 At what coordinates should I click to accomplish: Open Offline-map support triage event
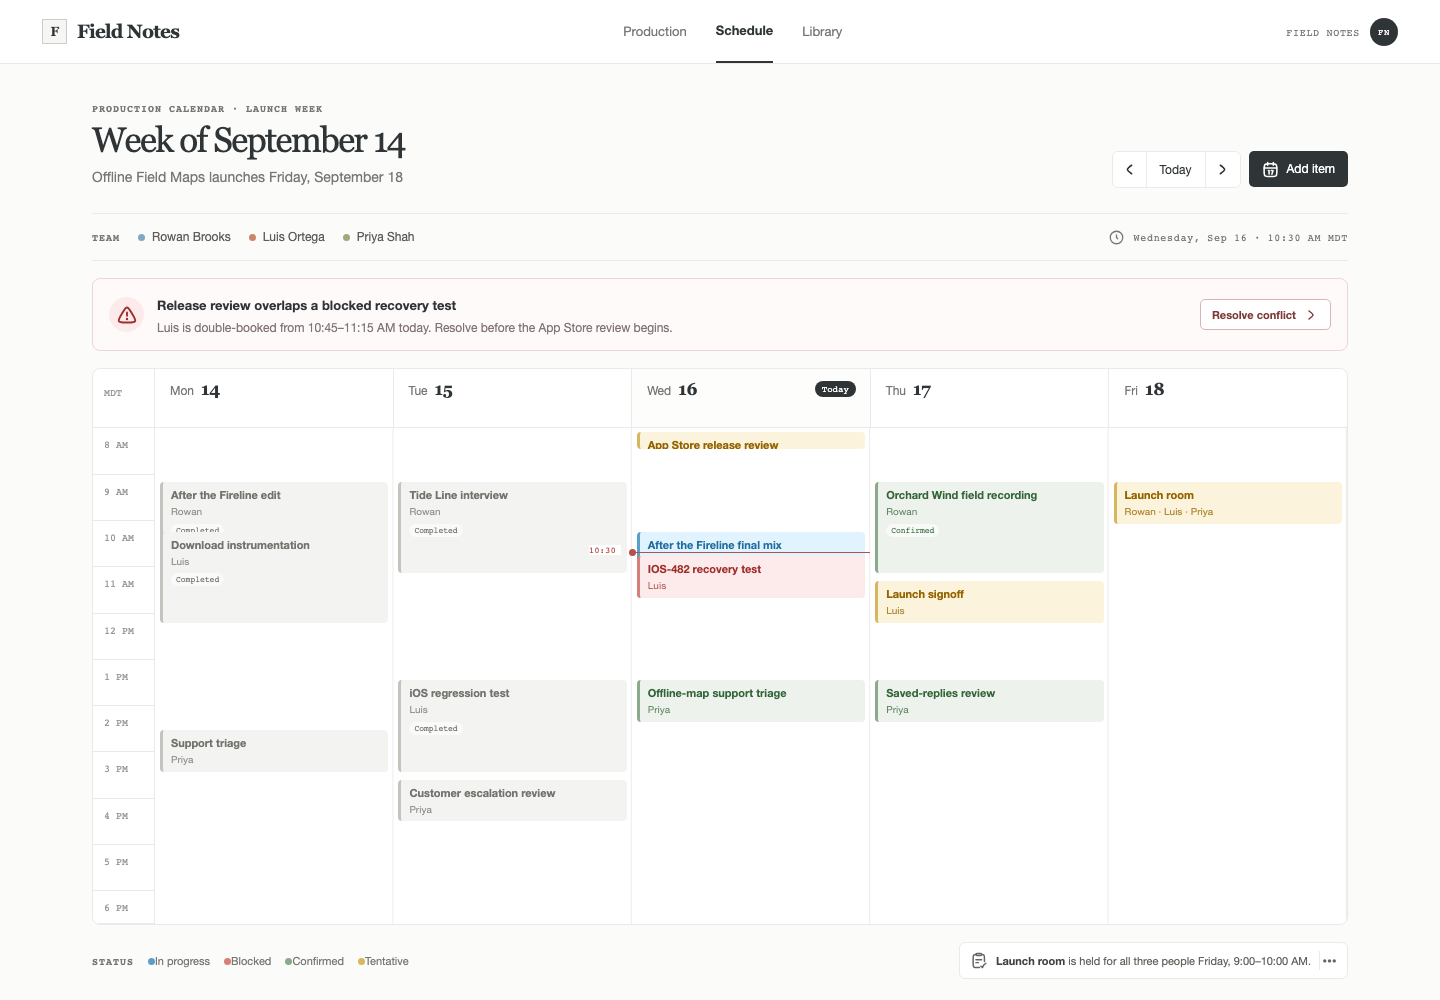751,701
